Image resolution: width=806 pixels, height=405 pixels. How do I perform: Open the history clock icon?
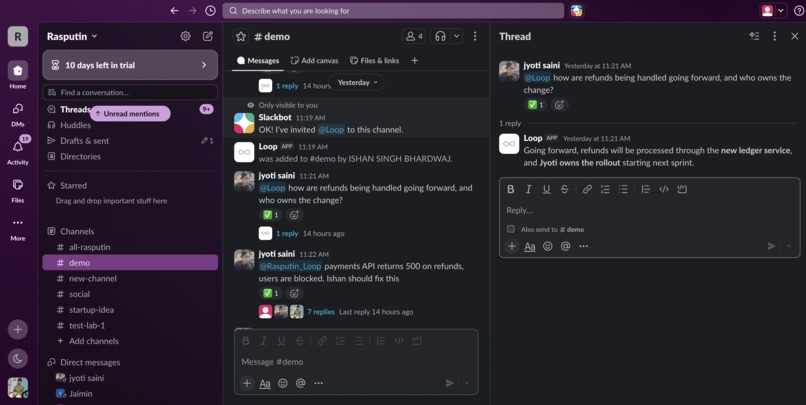pos(210,11)
